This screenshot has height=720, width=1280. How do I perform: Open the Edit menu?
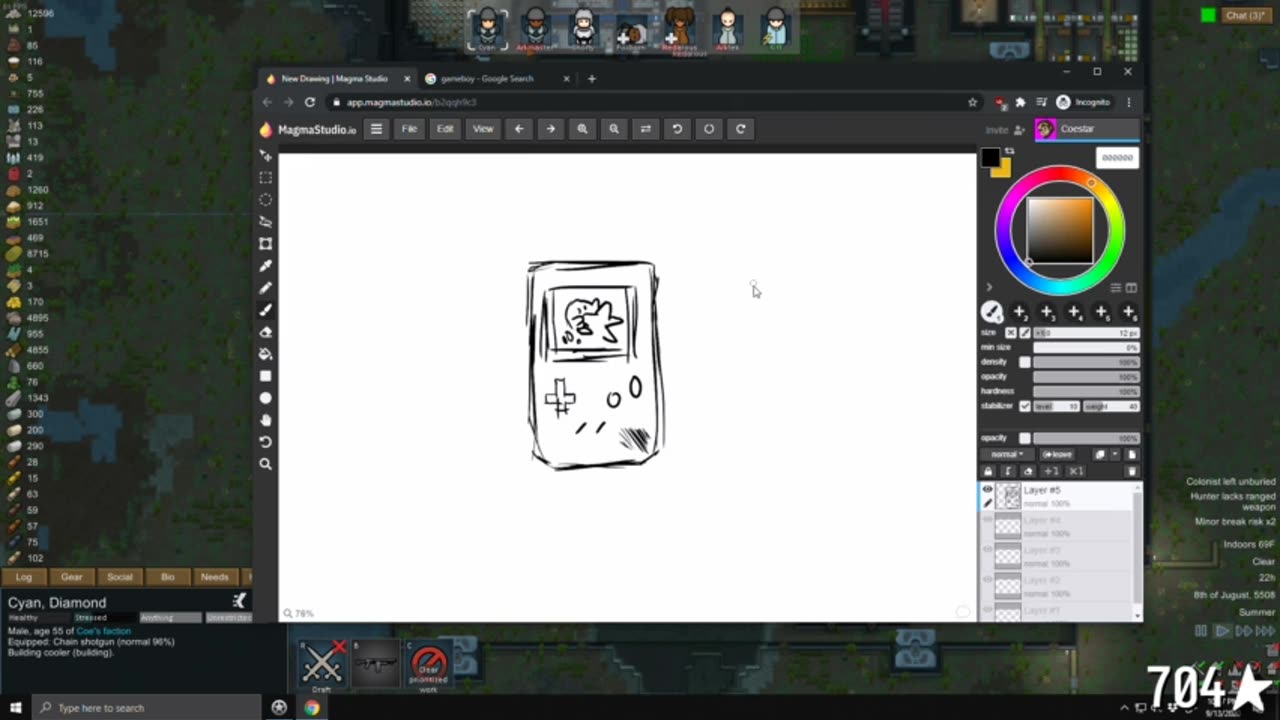click(445, 129)
